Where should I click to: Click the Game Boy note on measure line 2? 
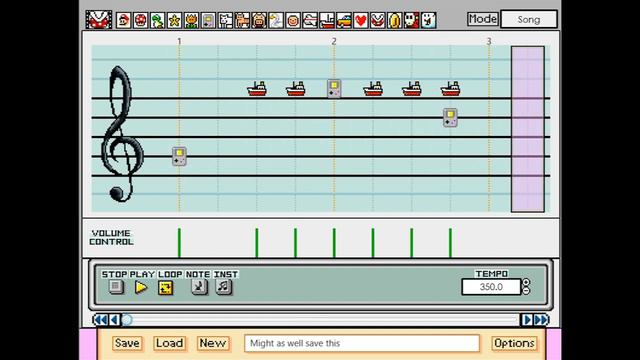(334, 89)
